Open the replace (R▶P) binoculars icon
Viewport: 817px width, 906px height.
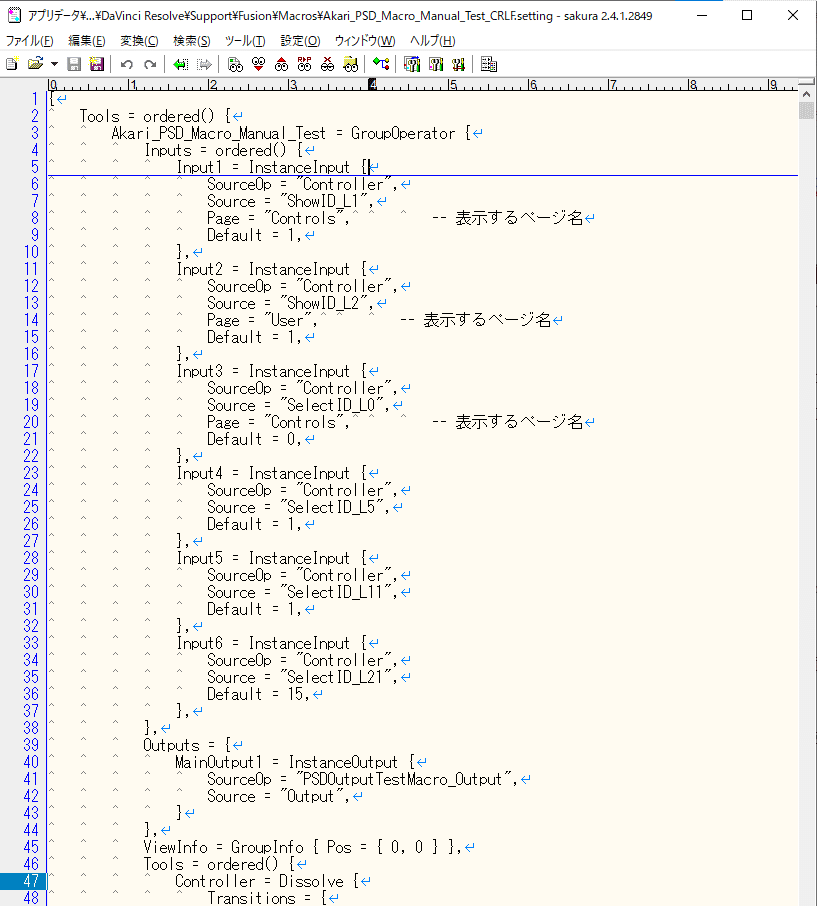304,64
